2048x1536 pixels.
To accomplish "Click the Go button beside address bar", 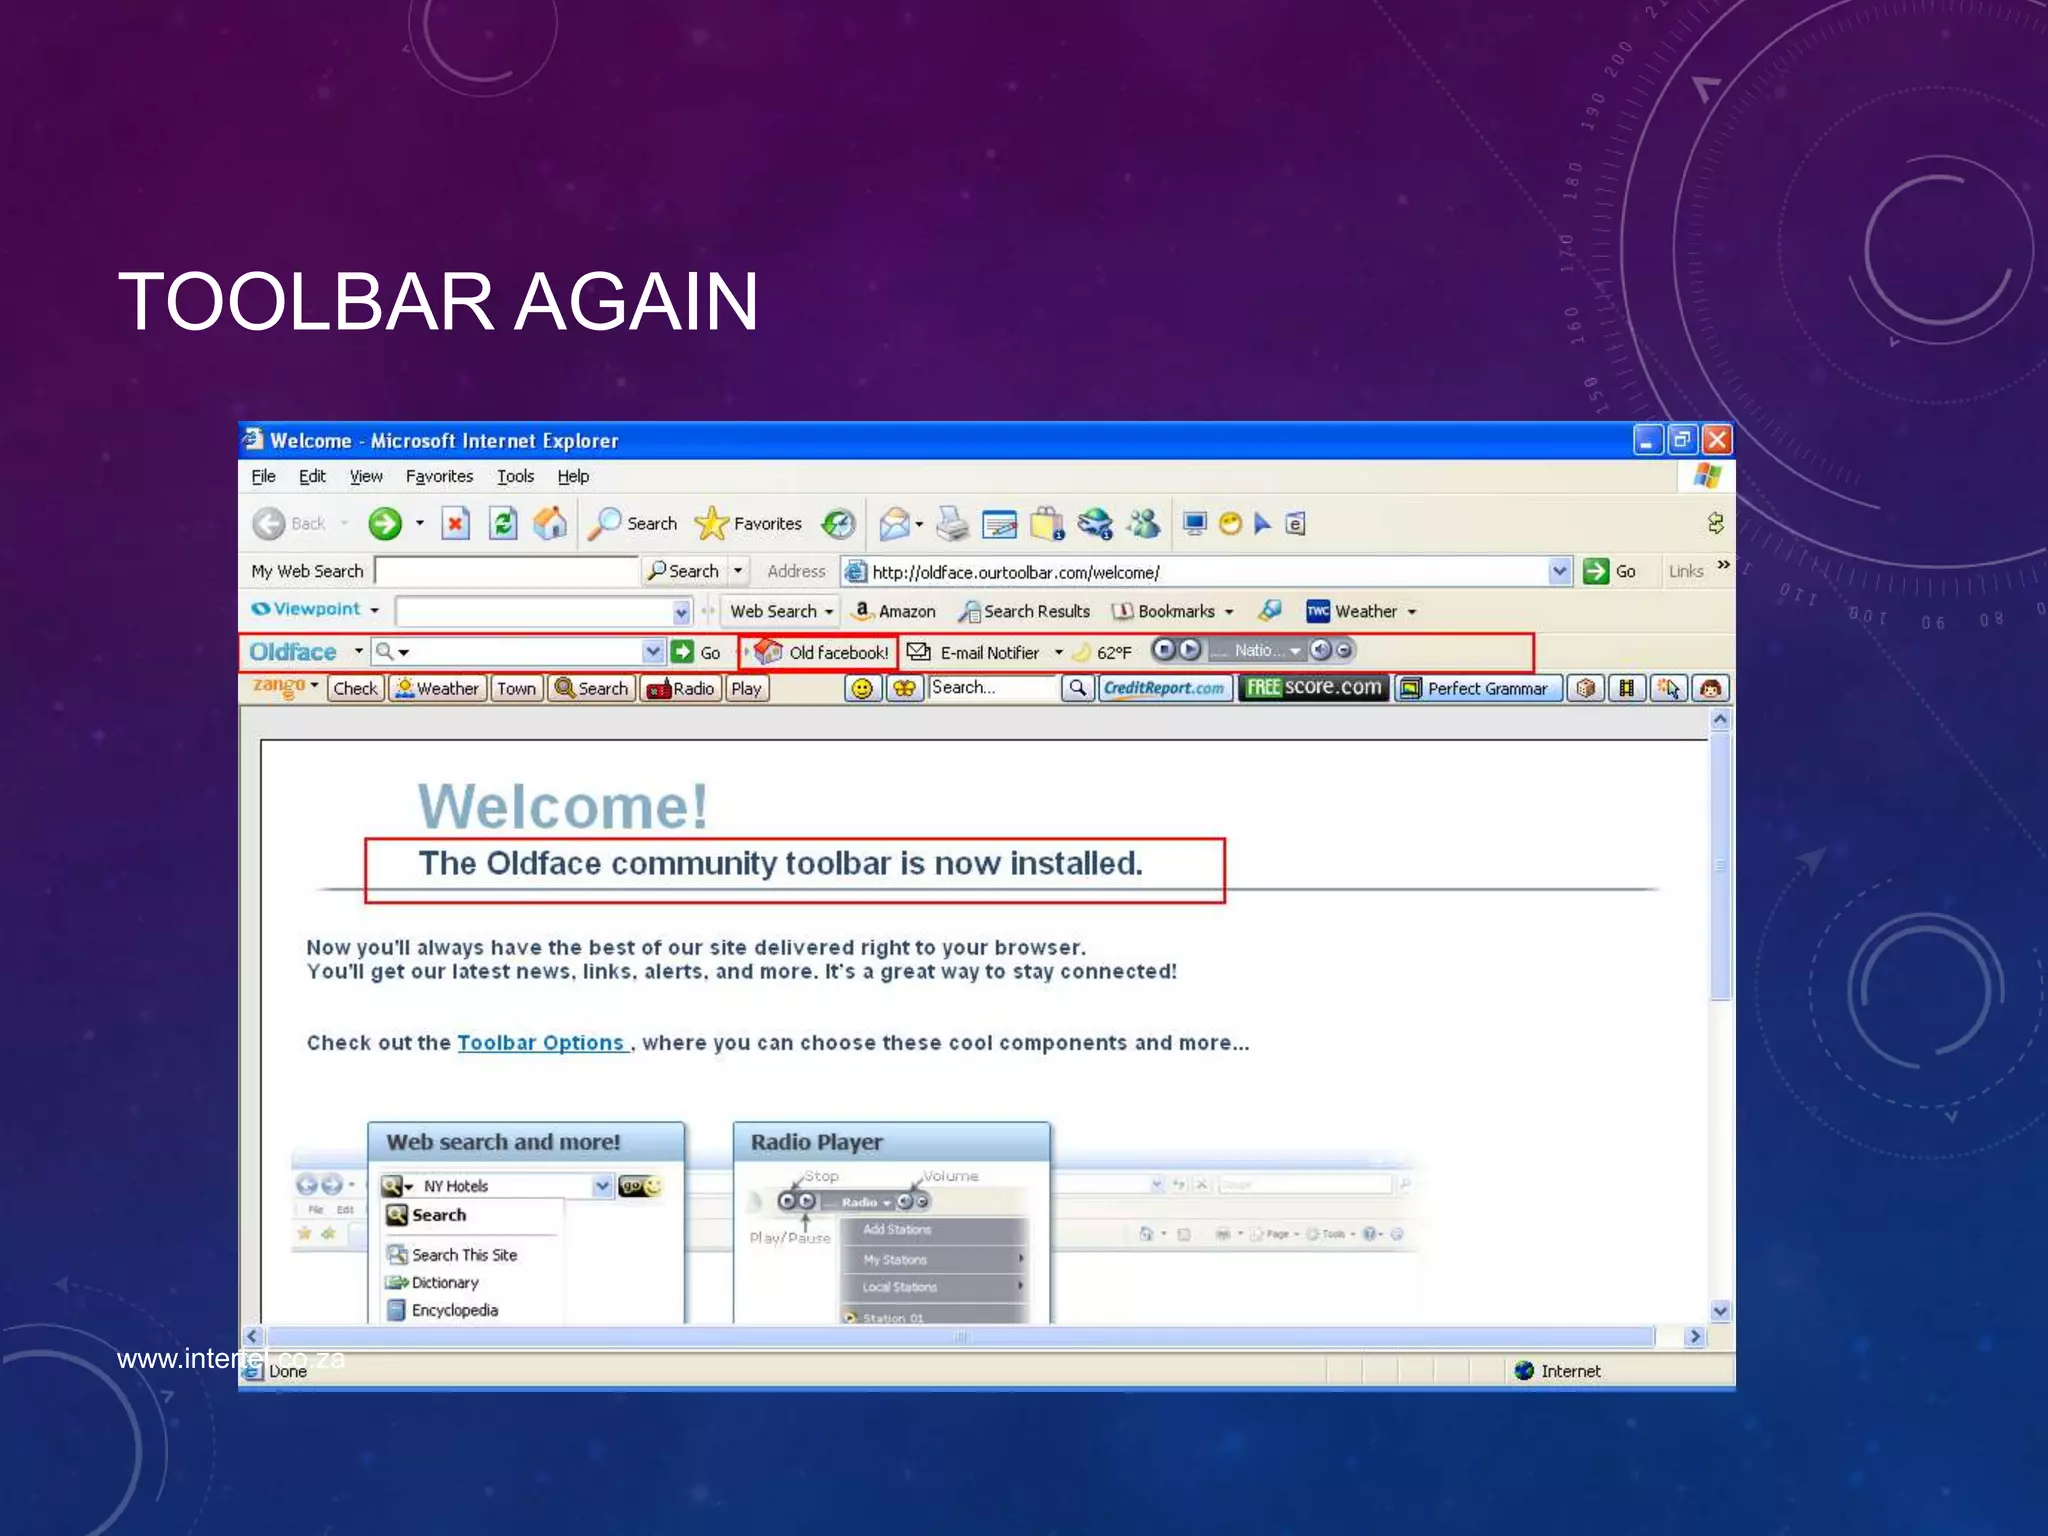I will click(x=1609, y=571).
